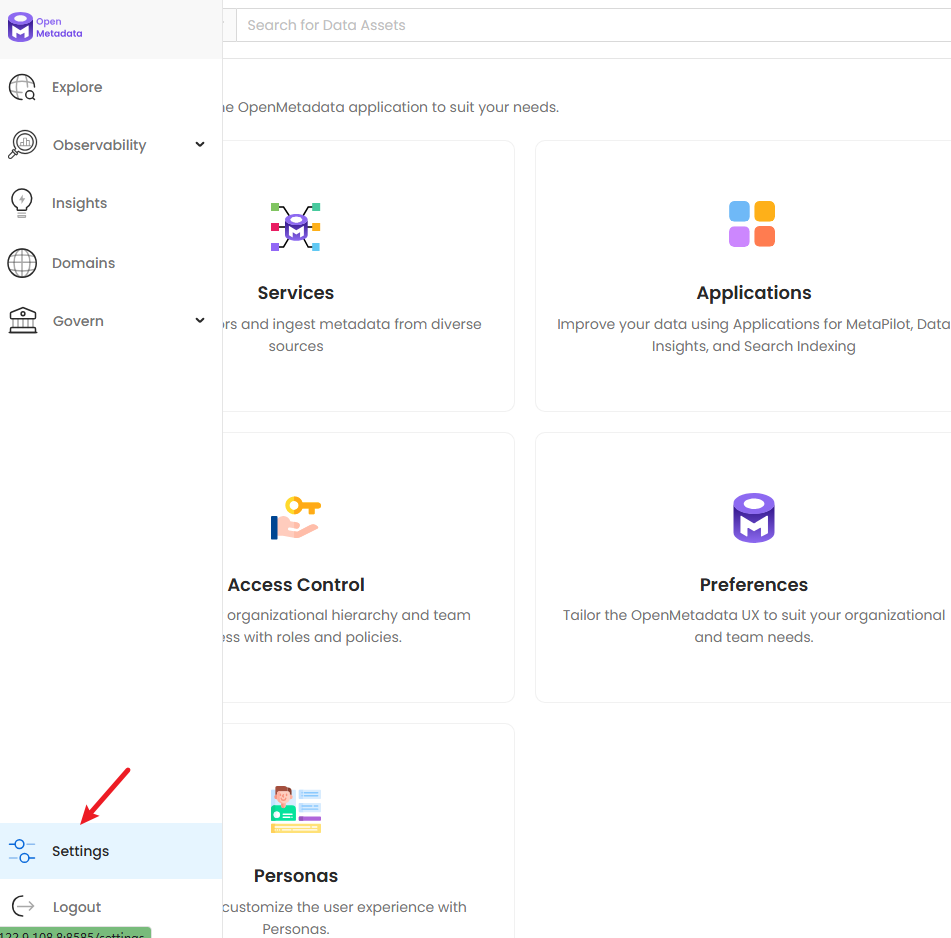Open the Preferences settings heading
The height and width of the screenshot is (938, 951).
(754, 585)
